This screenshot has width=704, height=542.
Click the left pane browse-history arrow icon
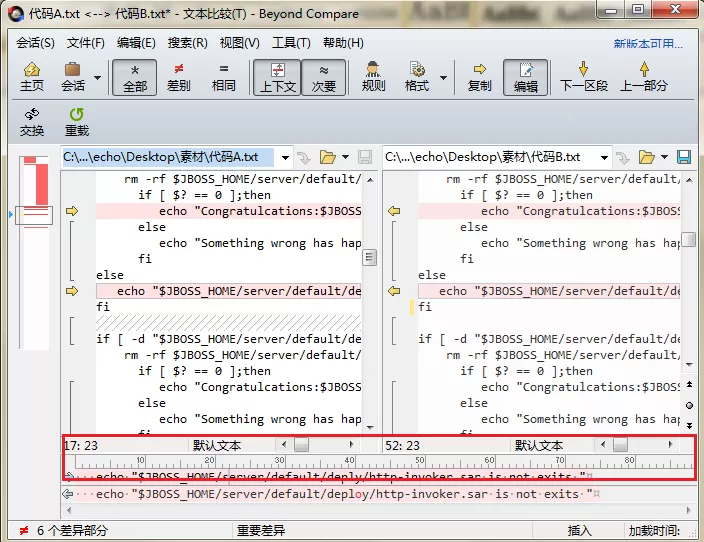tap(304, 158)
